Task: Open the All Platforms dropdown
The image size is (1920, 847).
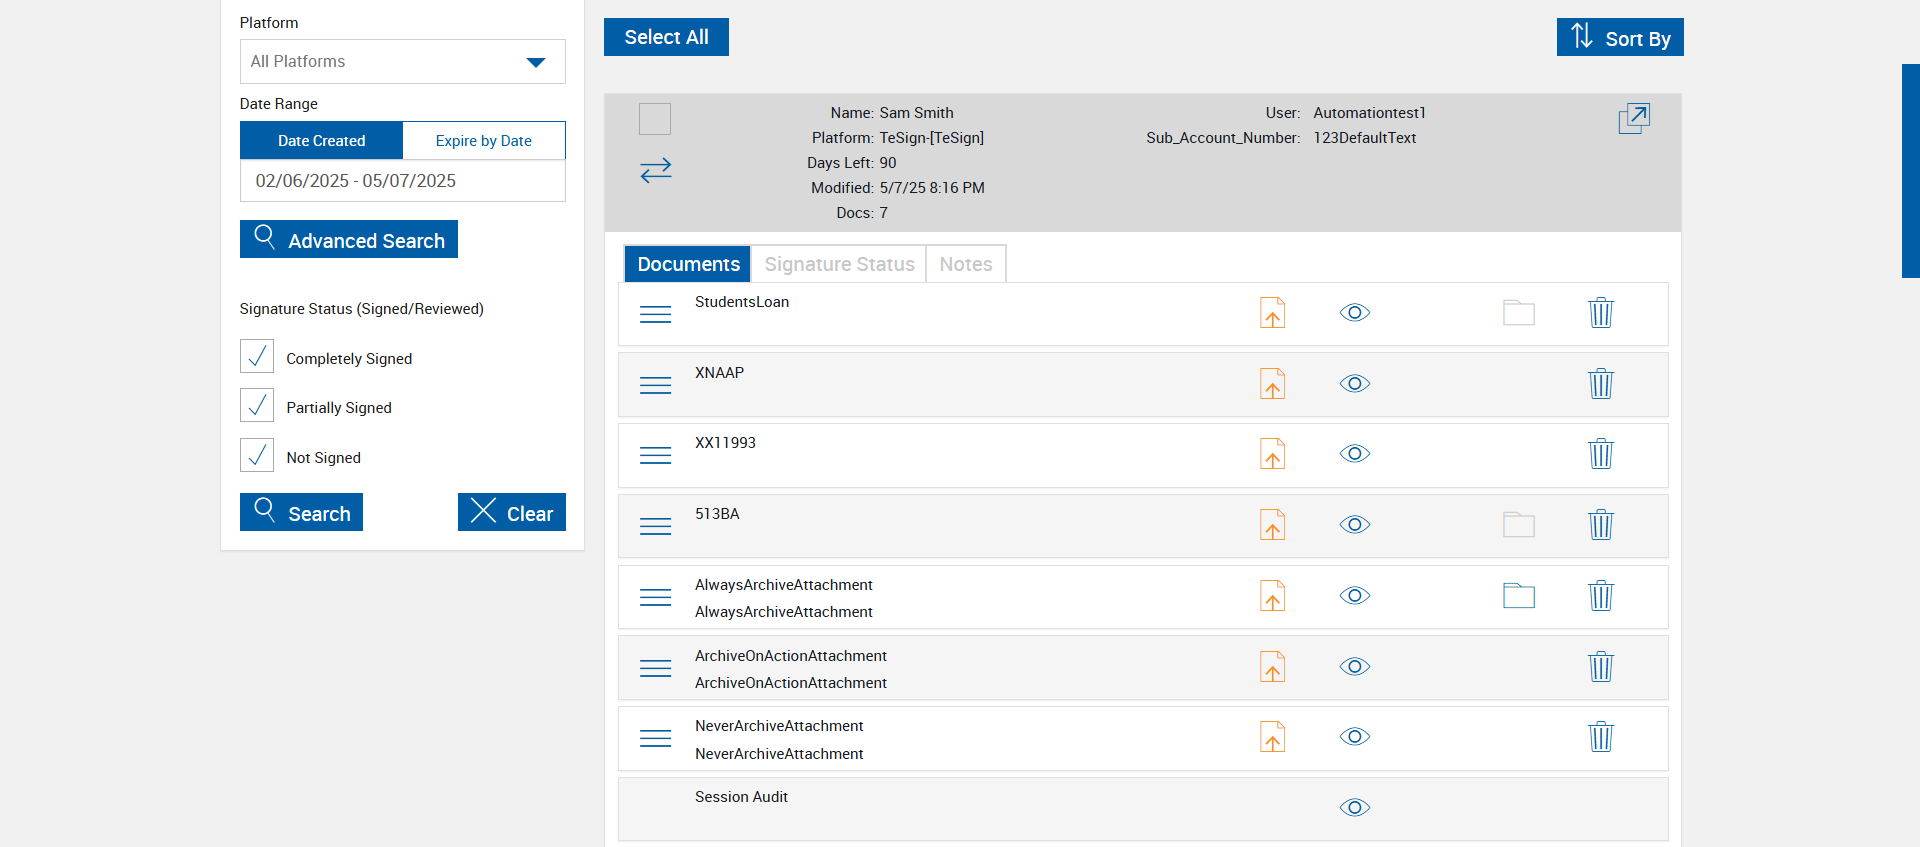Action: pos(402,62)
